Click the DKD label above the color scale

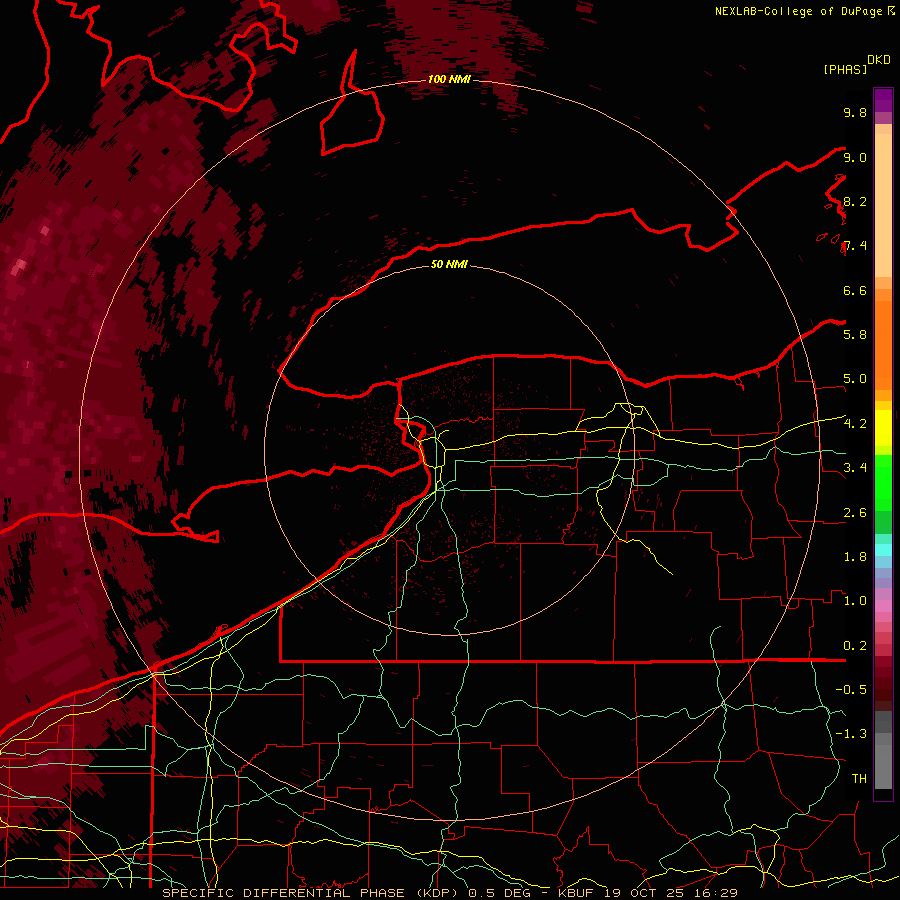coord(878,60)
